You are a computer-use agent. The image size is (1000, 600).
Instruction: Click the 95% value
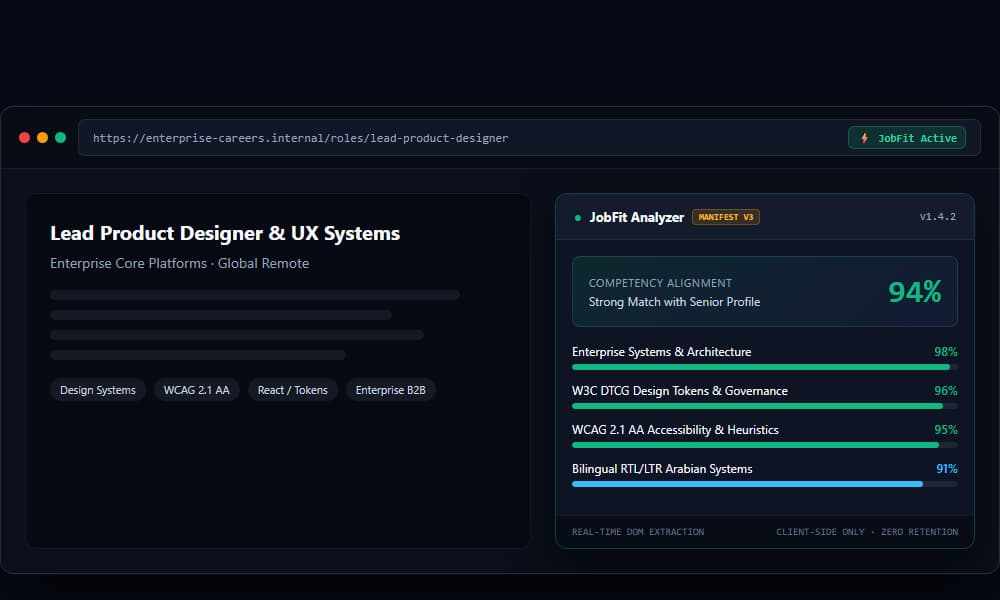946,430
